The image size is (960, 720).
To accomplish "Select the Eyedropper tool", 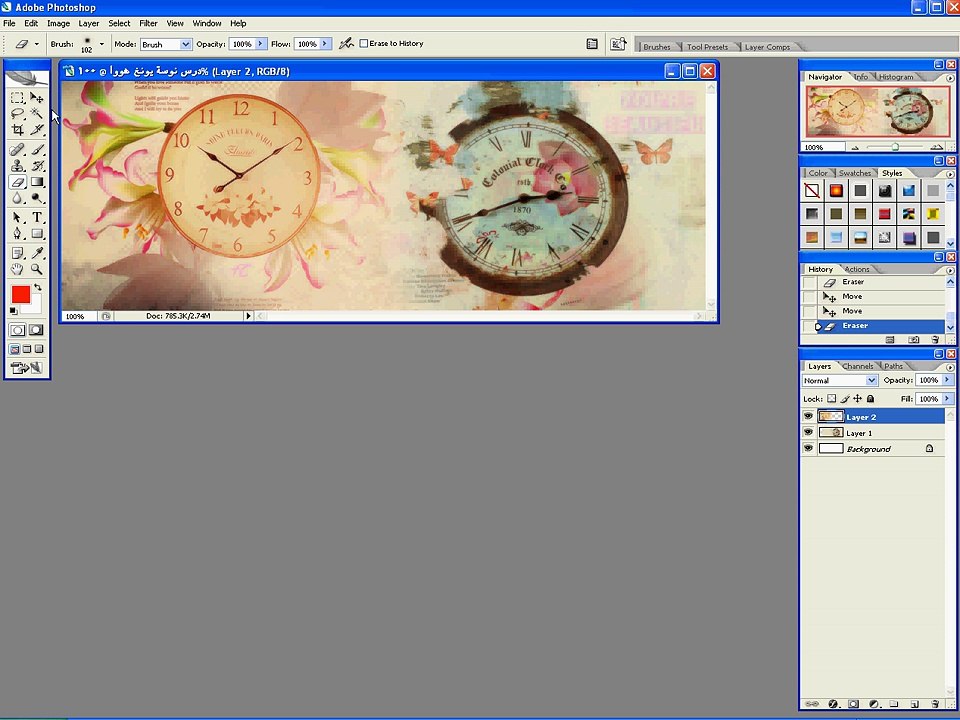I will 37,253.
